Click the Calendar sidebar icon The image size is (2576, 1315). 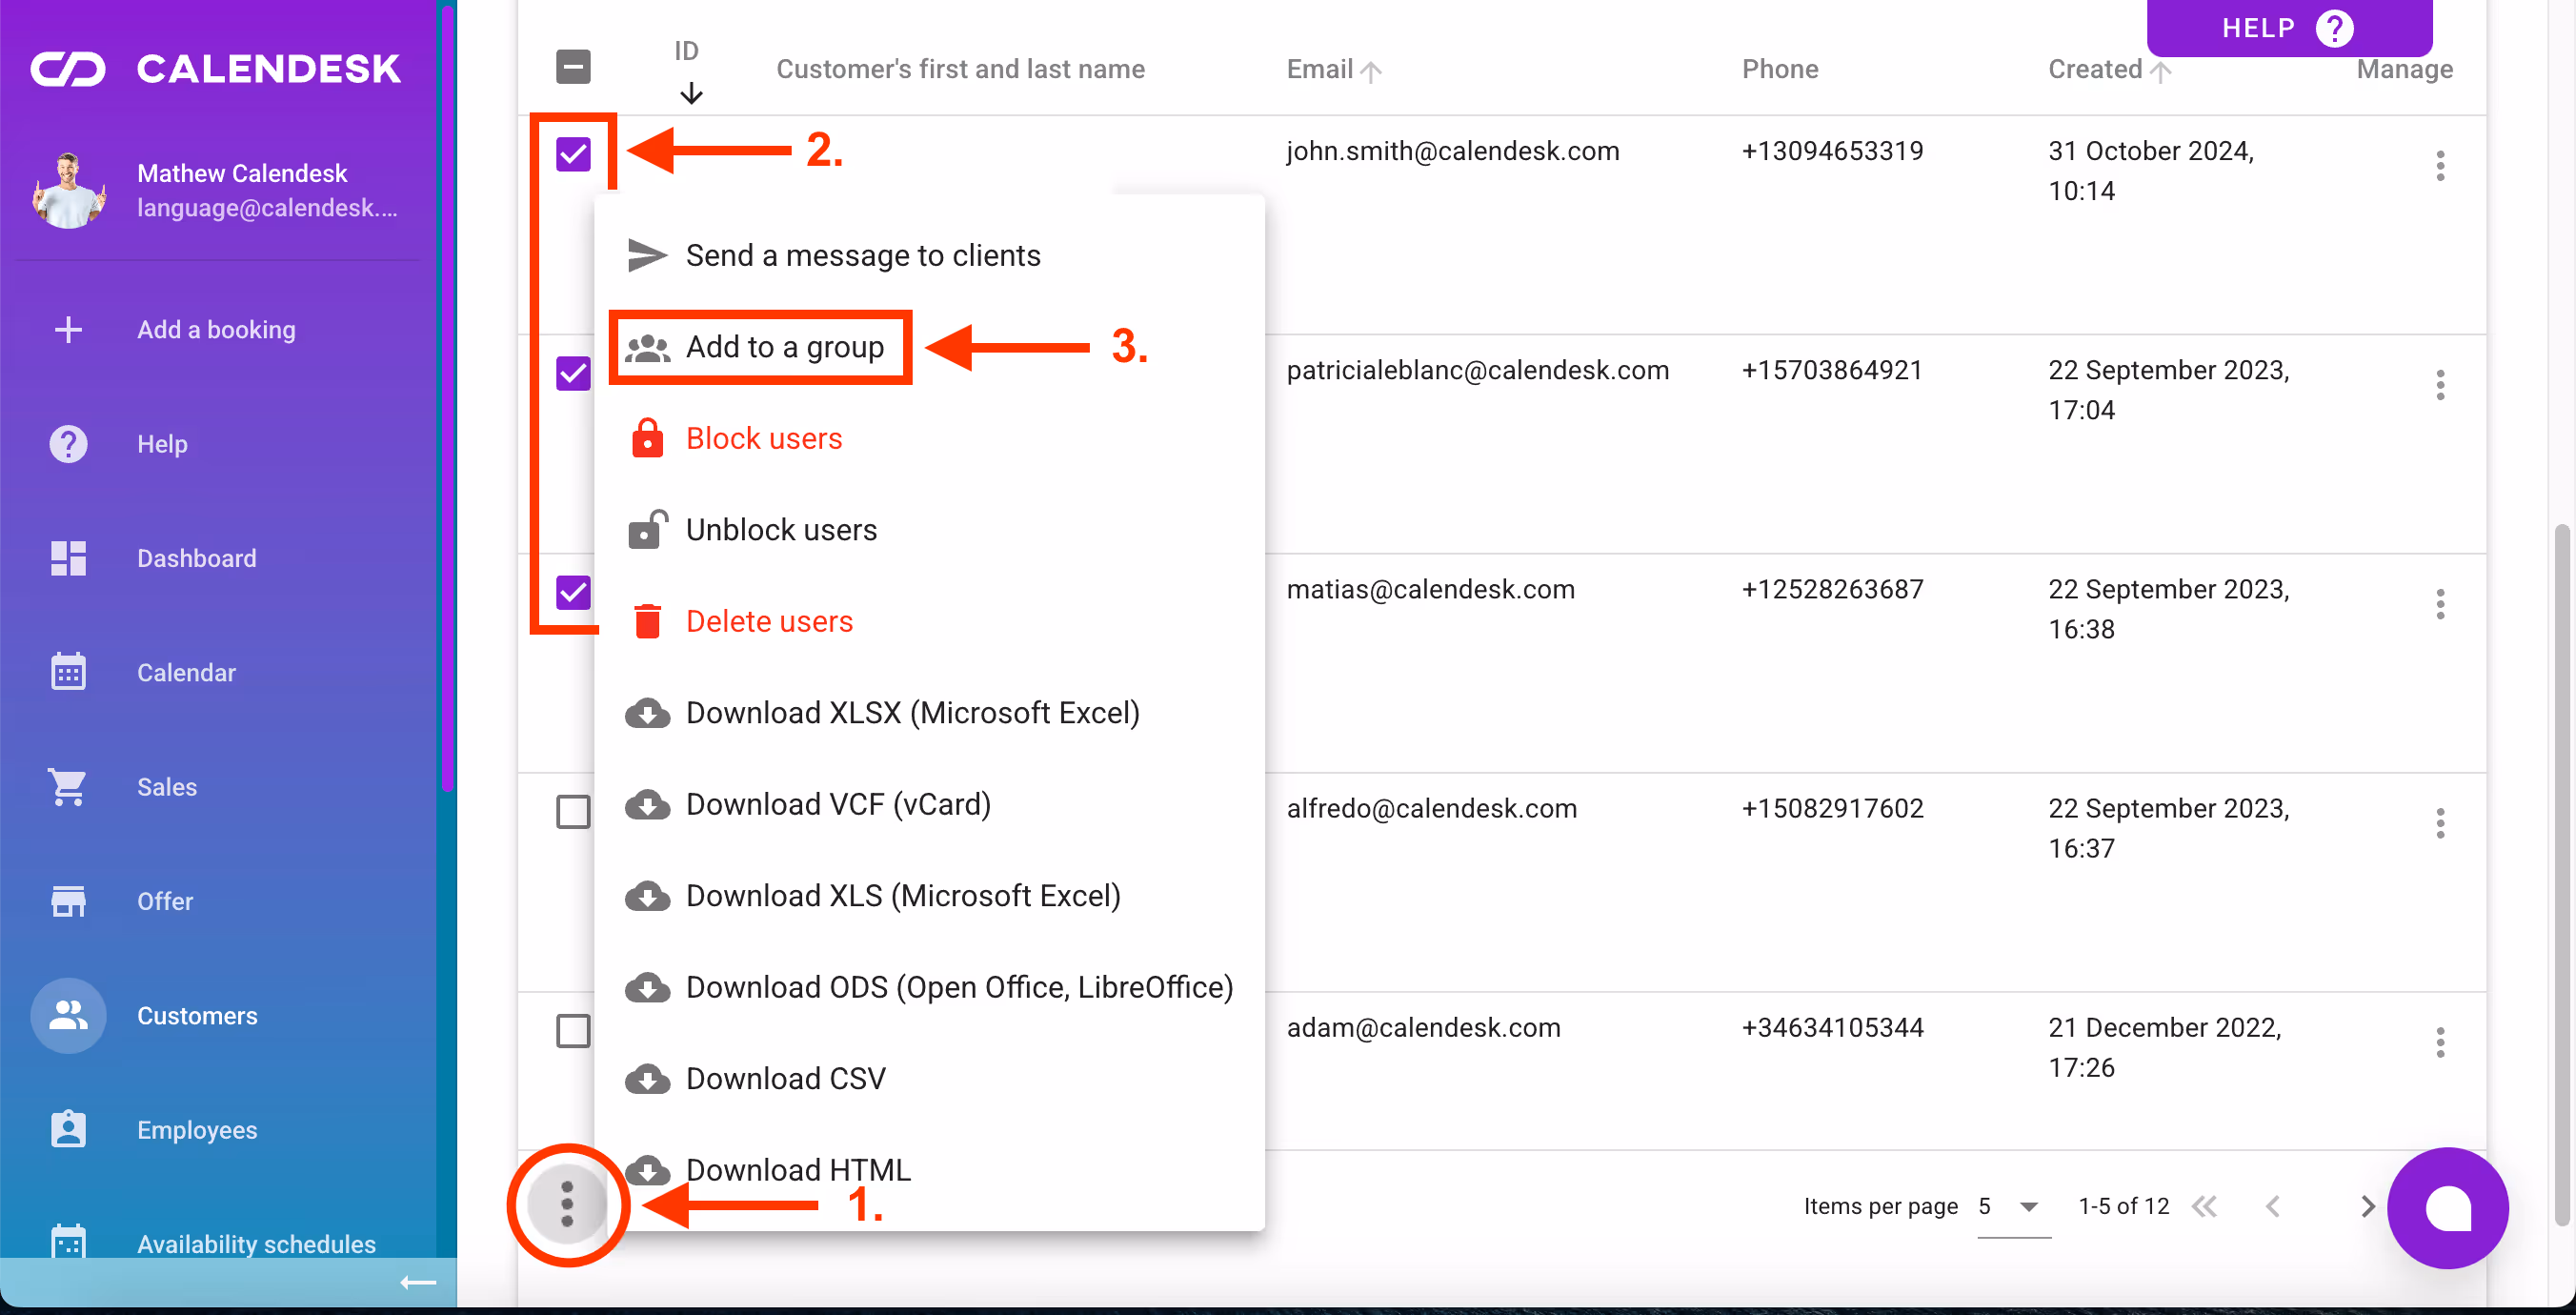click(x=68, y=672)
